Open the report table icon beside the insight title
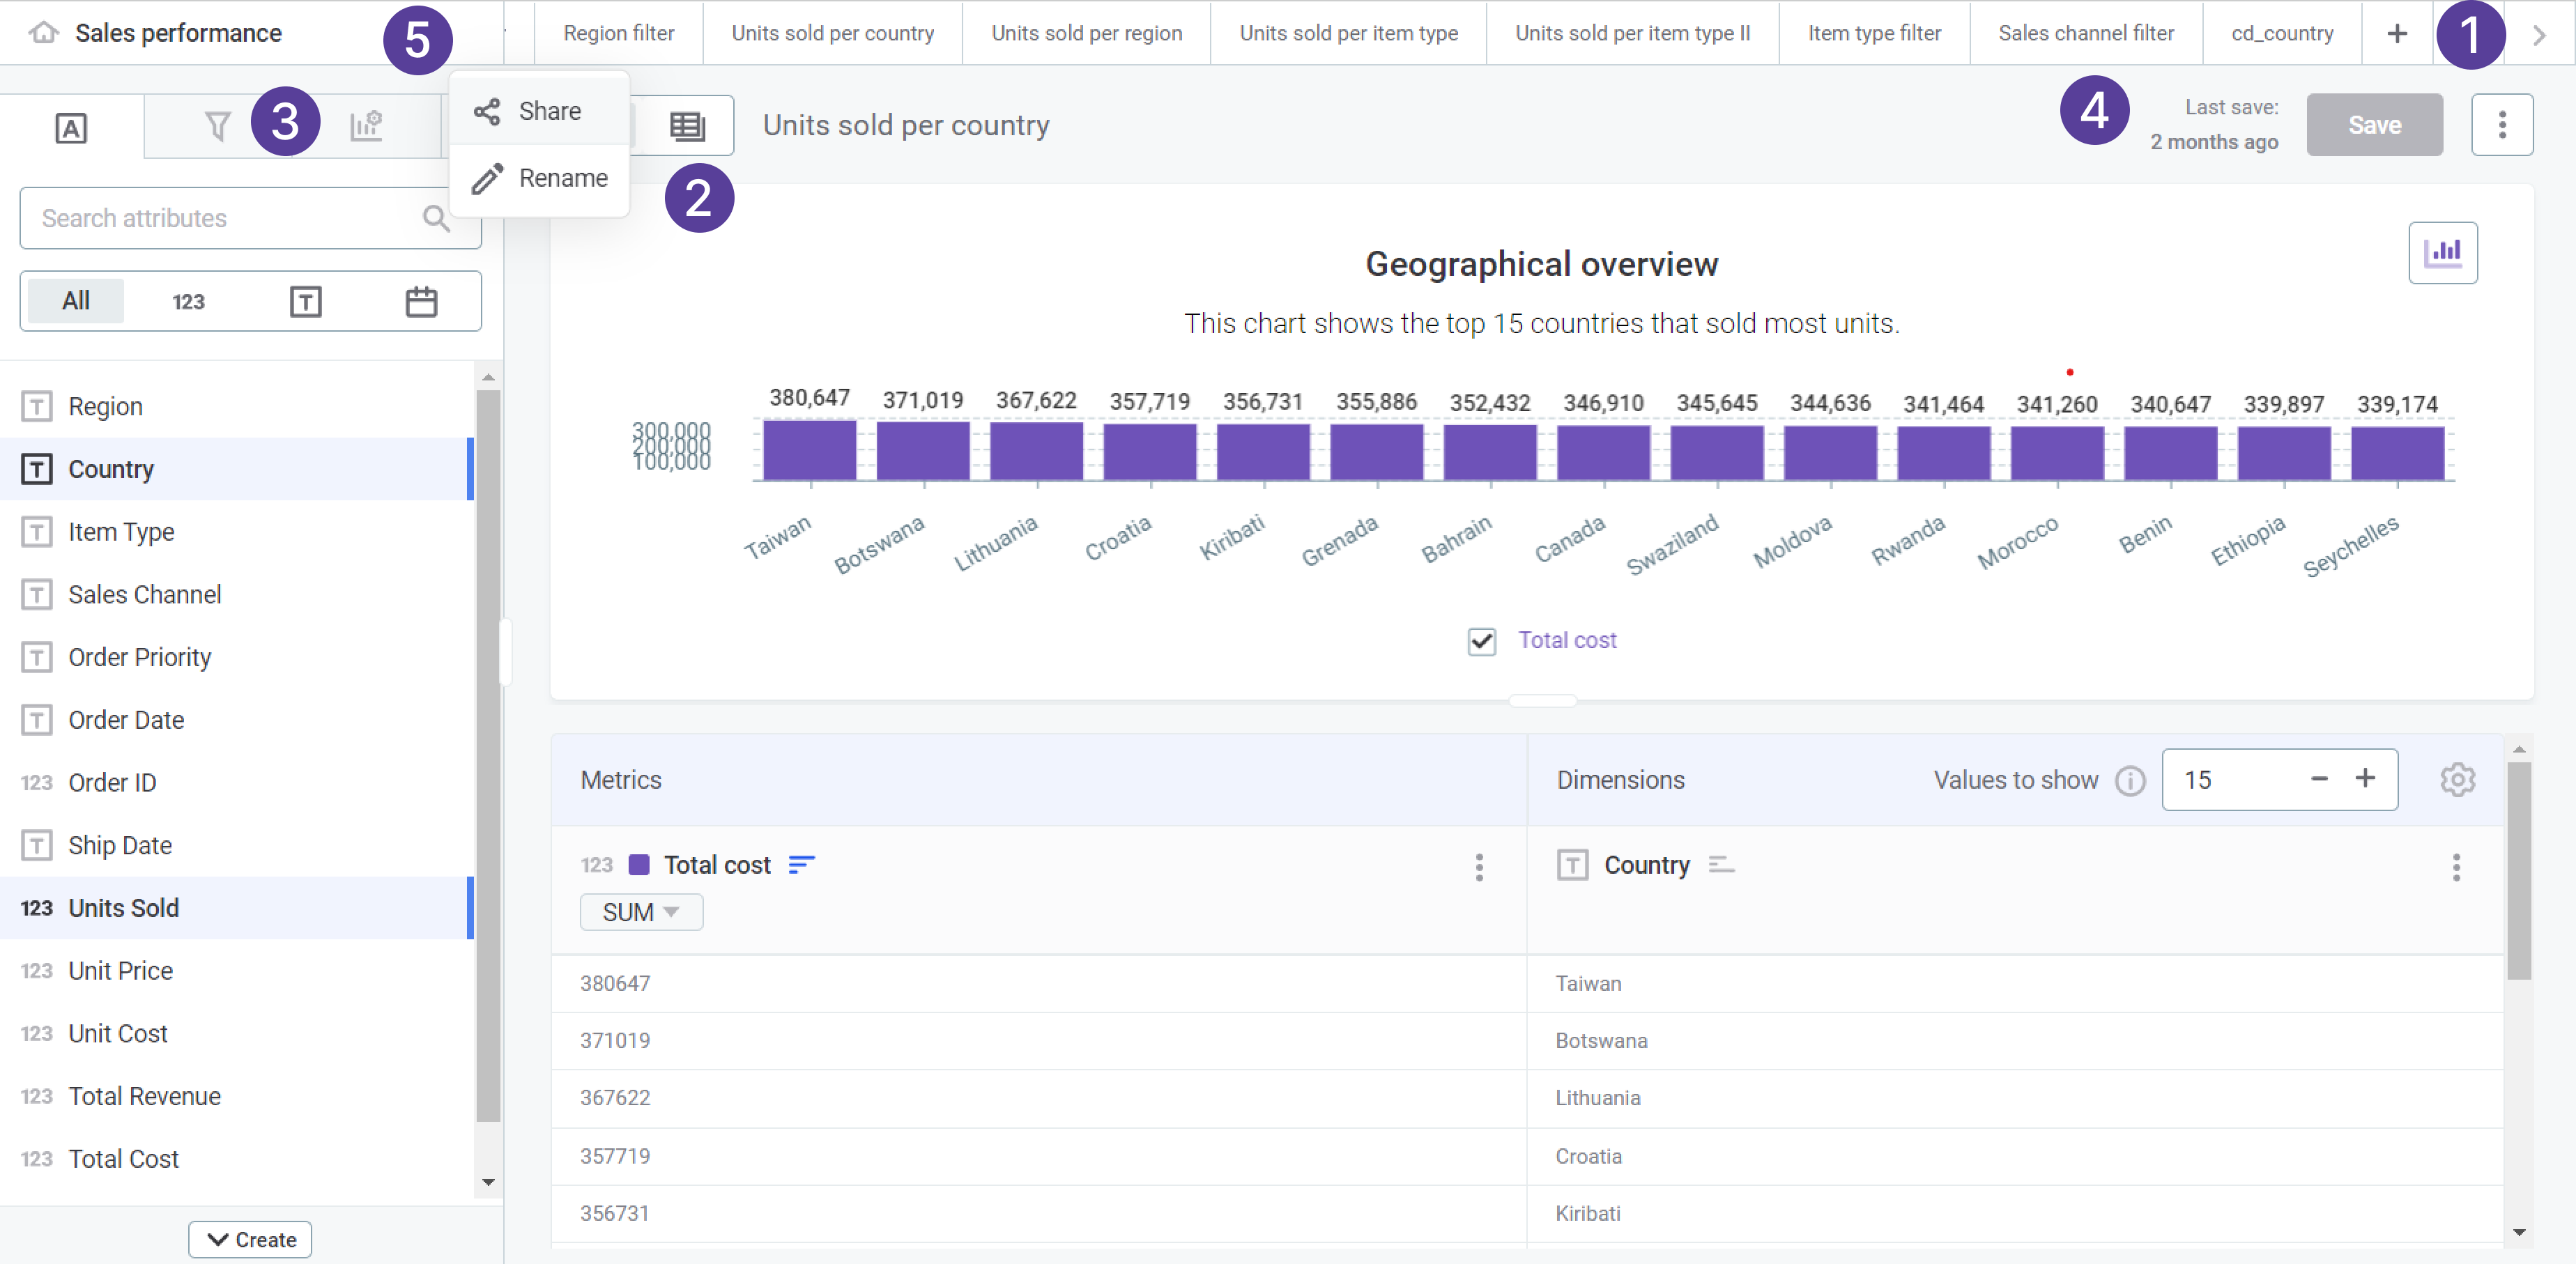The image size is (2576, 1264). tap(688, 126)
